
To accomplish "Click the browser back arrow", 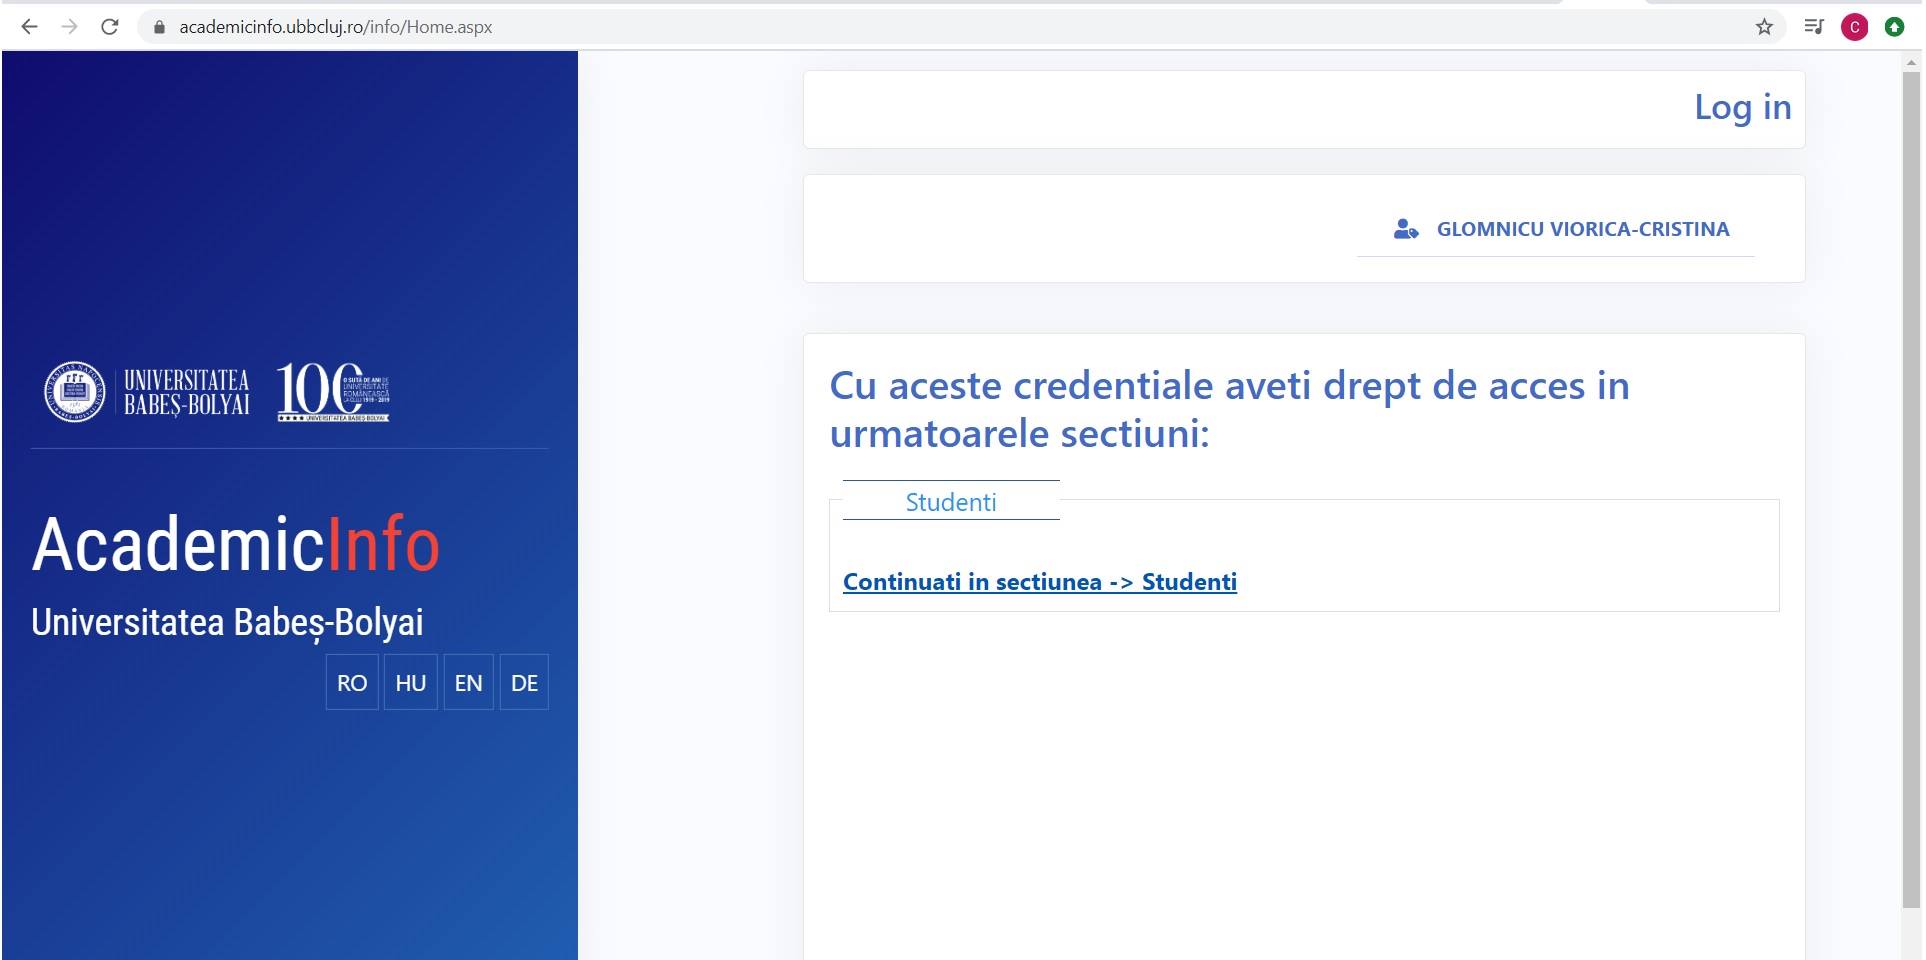I will pyautogui.click(x=29, y=27).
